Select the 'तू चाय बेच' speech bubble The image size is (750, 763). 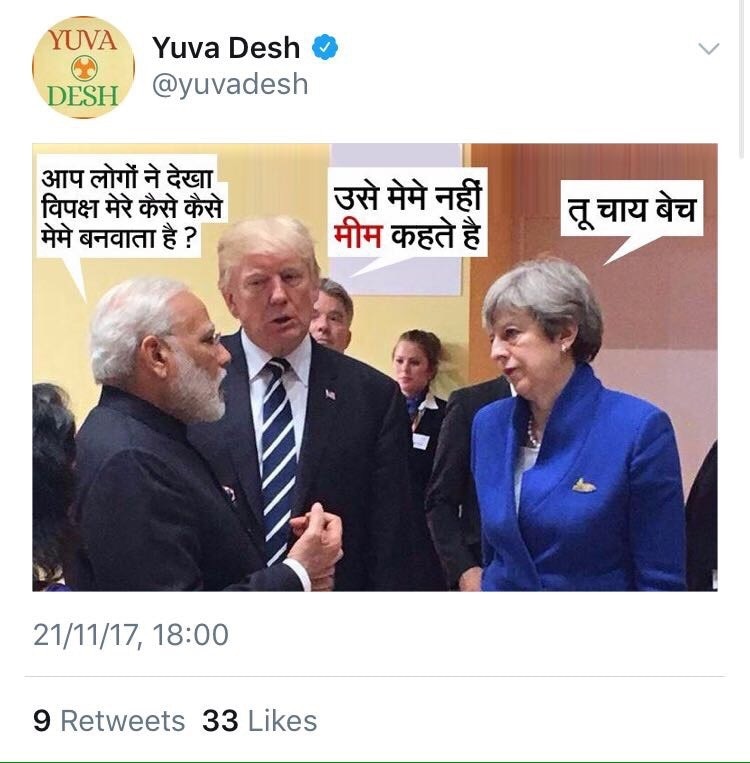point(632,210)
